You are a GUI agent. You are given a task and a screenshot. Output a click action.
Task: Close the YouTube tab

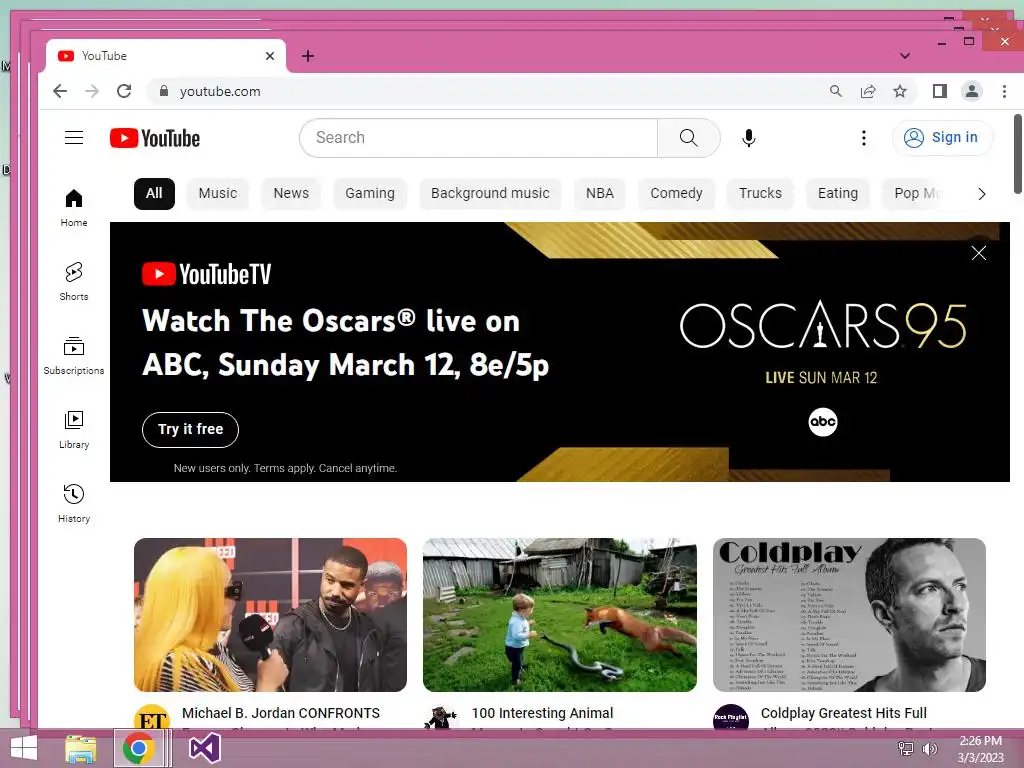pyautogui.click(x=270, y=56)
